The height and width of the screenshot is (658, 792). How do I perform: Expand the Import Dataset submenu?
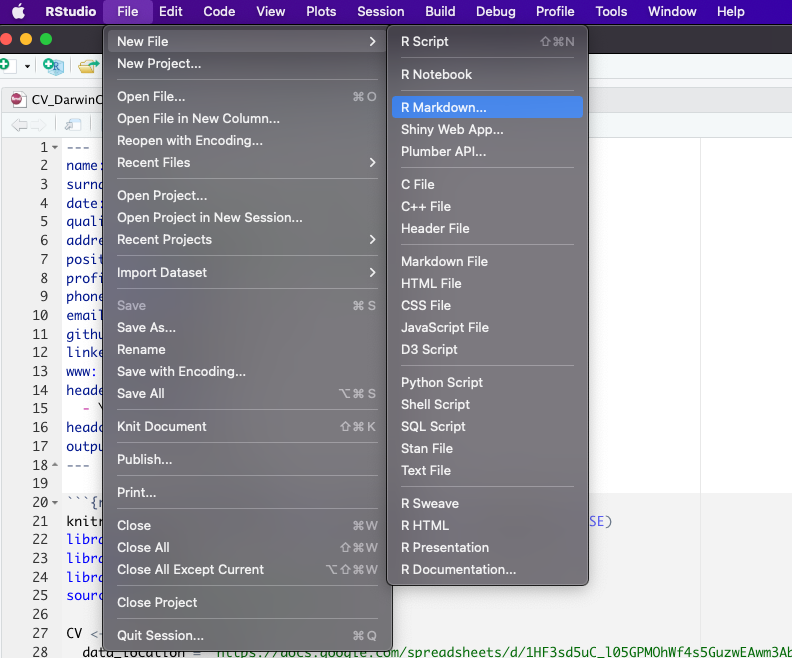(x=247, y=273)
